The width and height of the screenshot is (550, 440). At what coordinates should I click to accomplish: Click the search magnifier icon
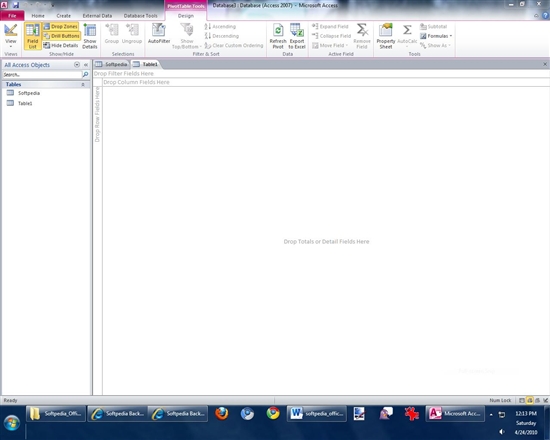[85, 74]
